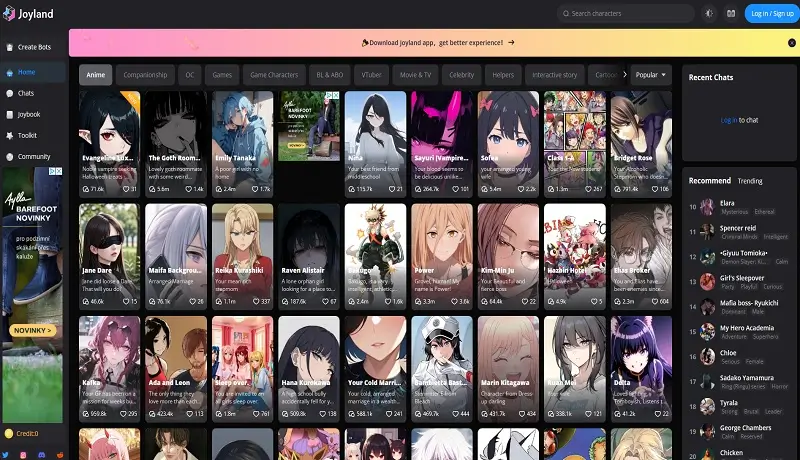Toggle the light/dark theme

coord(710,14)
